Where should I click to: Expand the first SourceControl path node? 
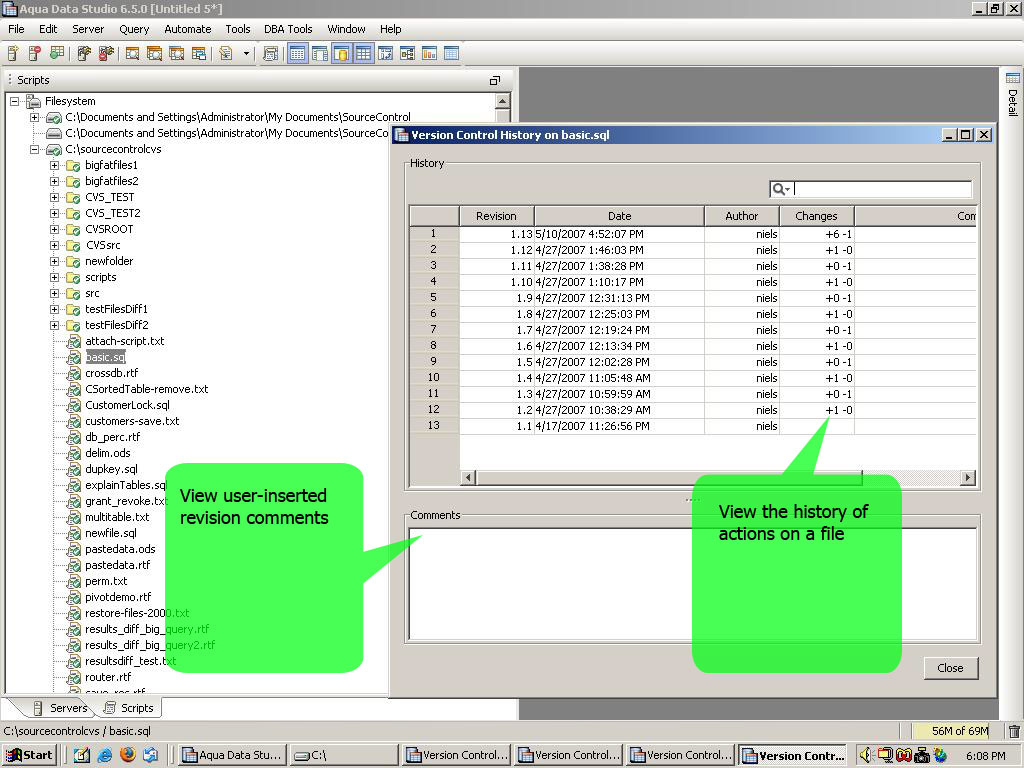click(x=34, y=118)
